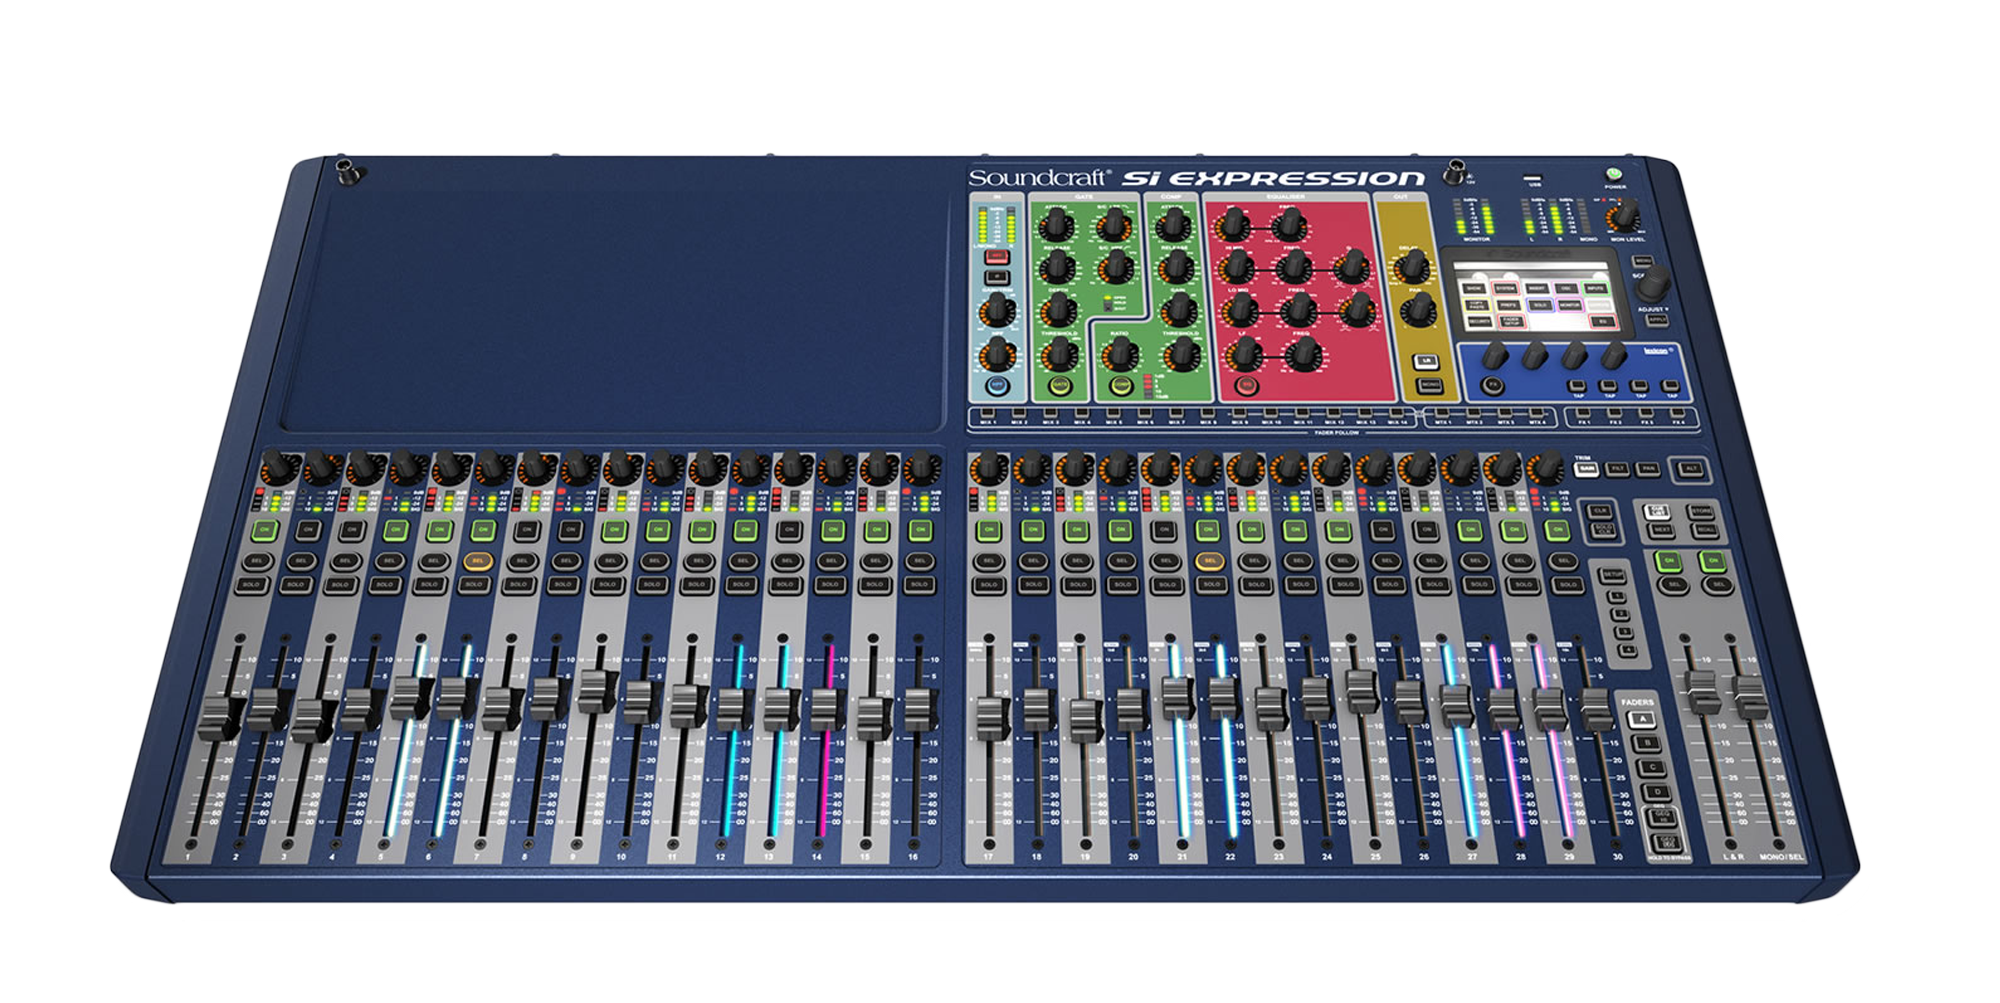Click the HF knob in the equaliser
2000x1003 pixels.
coord(1233,224)
